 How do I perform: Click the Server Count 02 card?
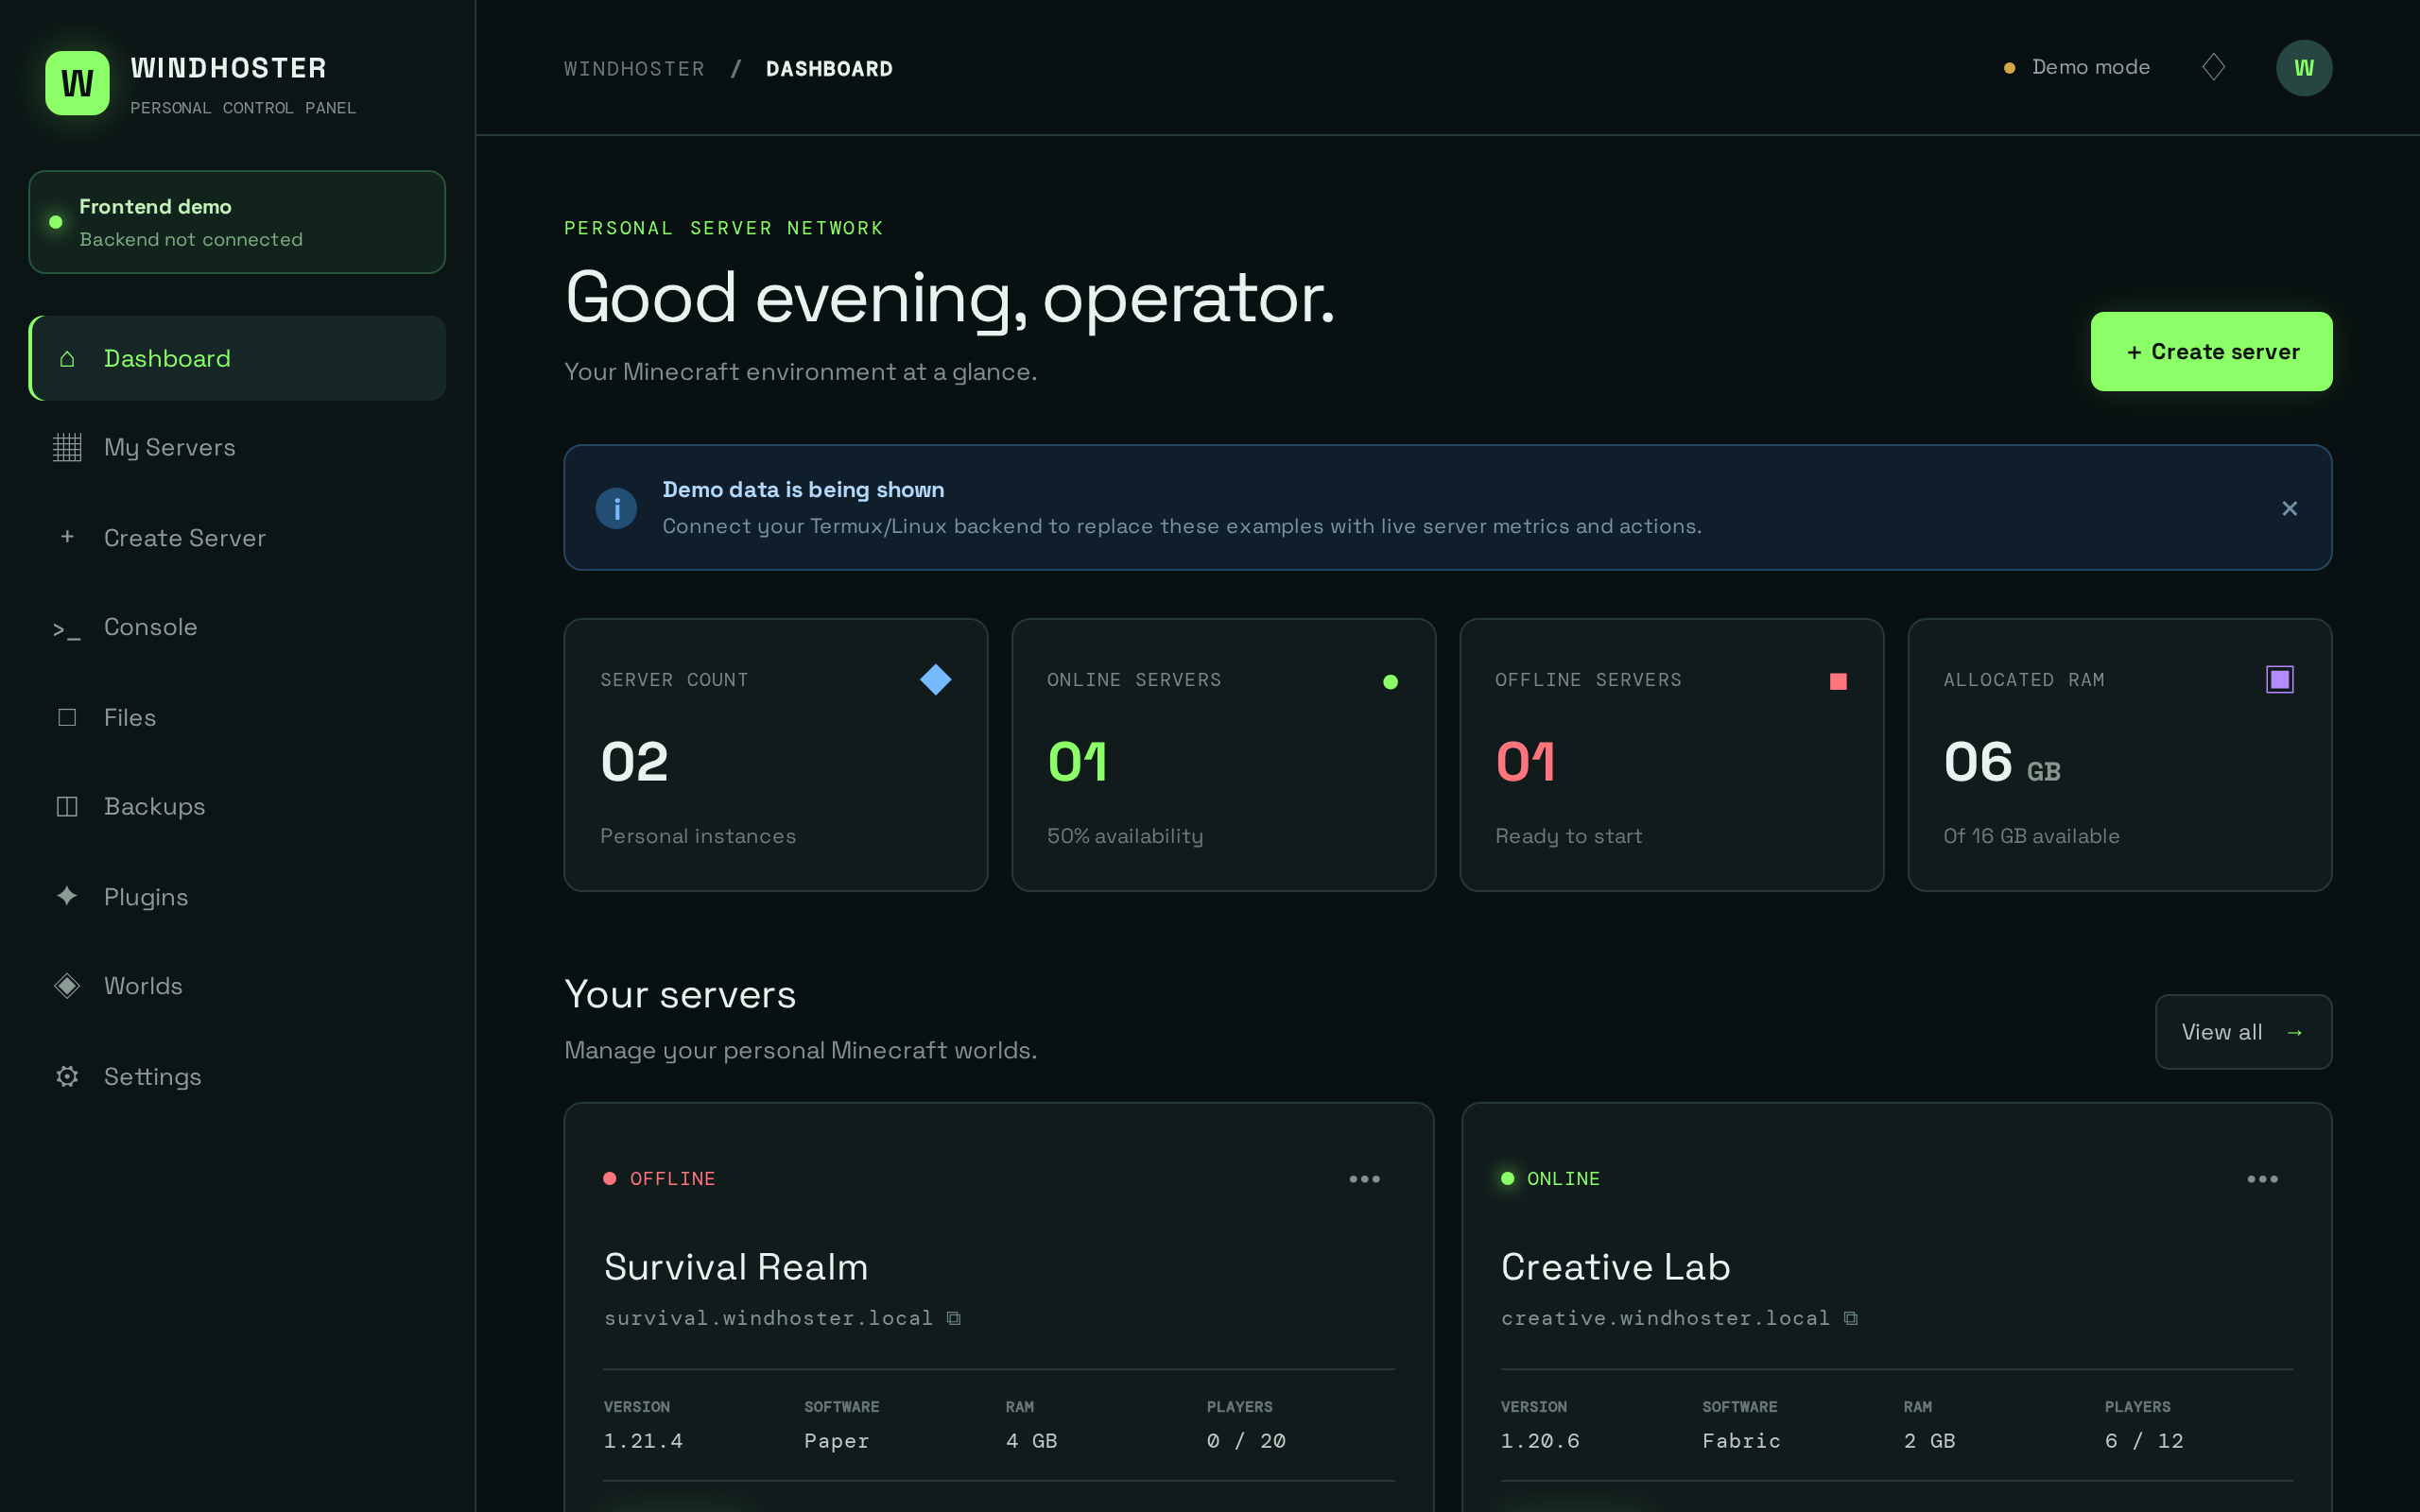(x=776, y=755)
